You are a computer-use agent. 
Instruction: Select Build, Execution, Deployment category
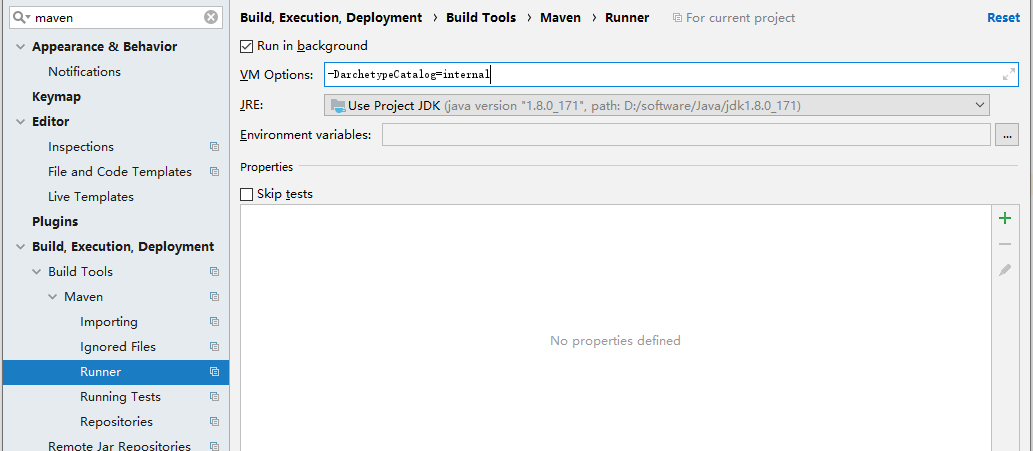click(123, 247)
